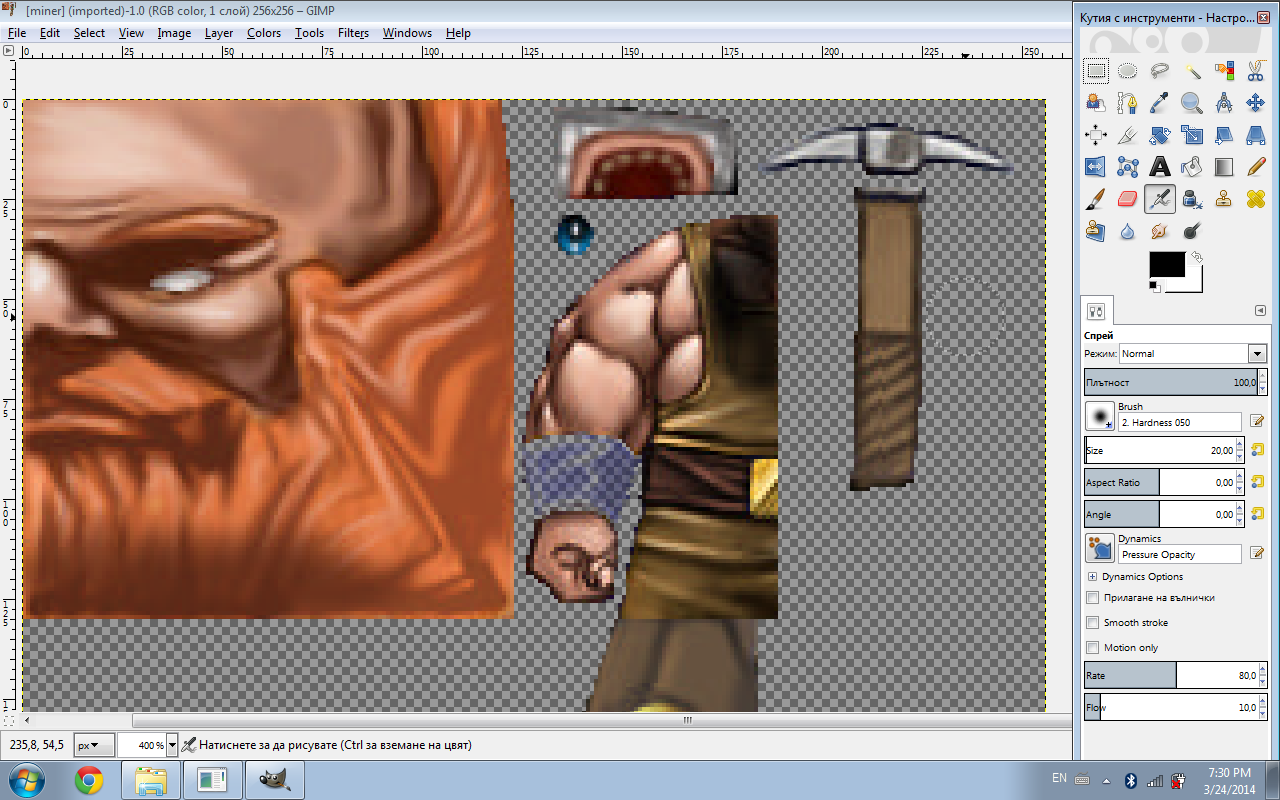This screenshot has height=800, width=1280.
Task: Open the Windows menu
Action: (407, 33)
